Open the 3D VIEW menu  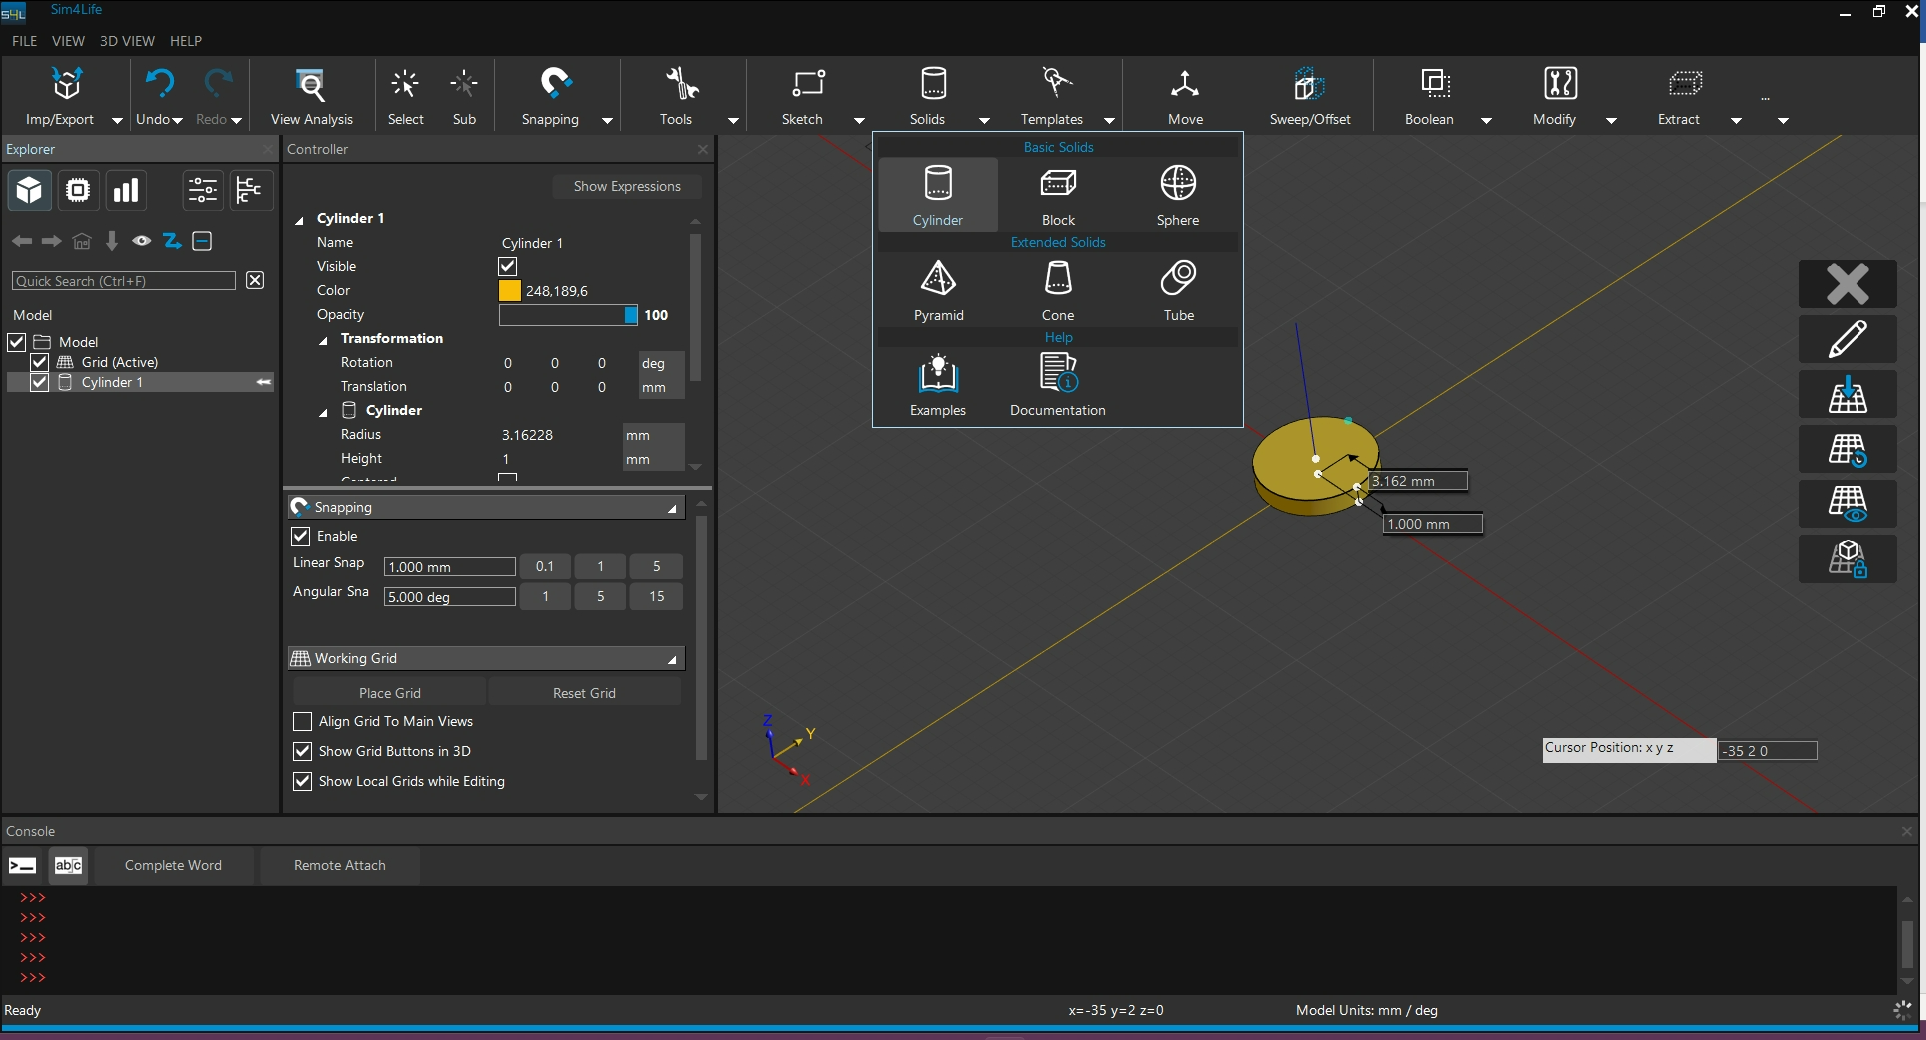click(x=127, y=41)
